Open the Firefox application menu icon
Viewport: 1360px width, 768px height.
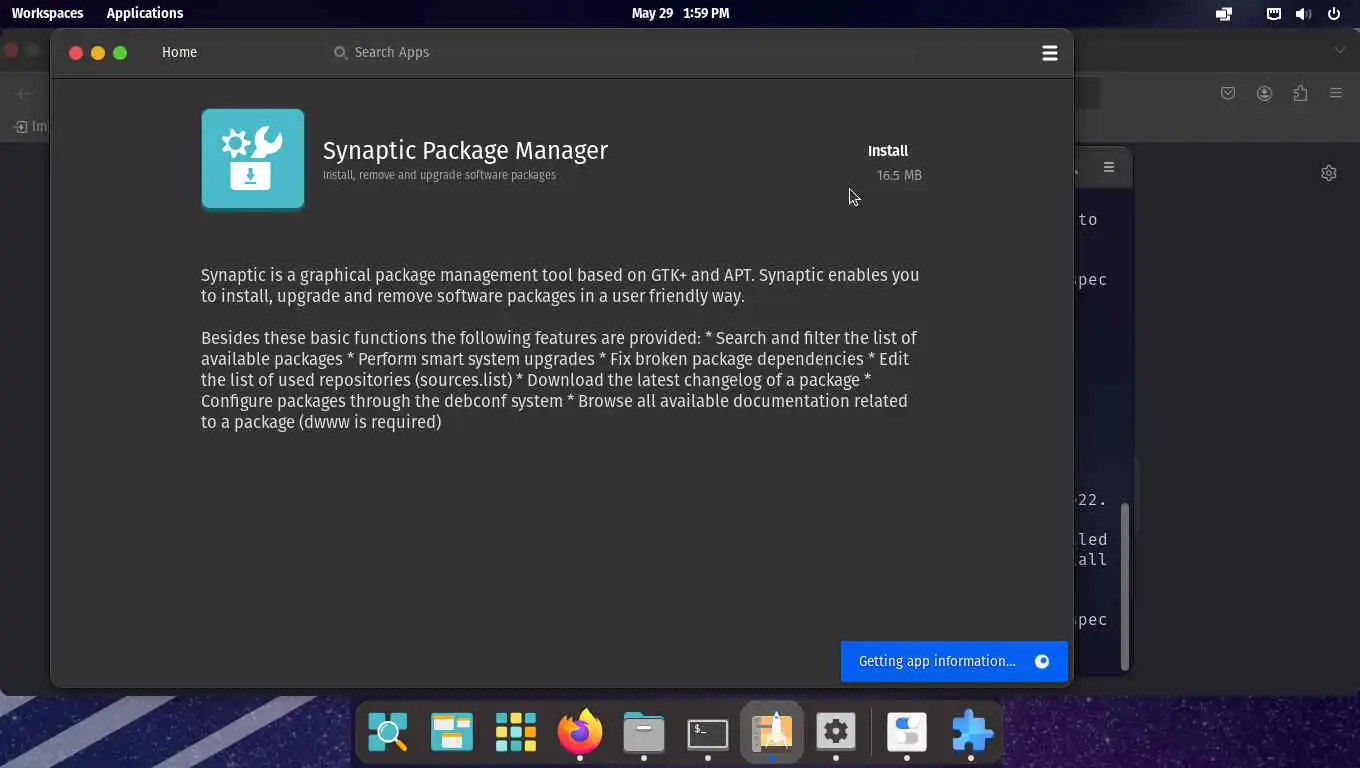click(1336, 93)
